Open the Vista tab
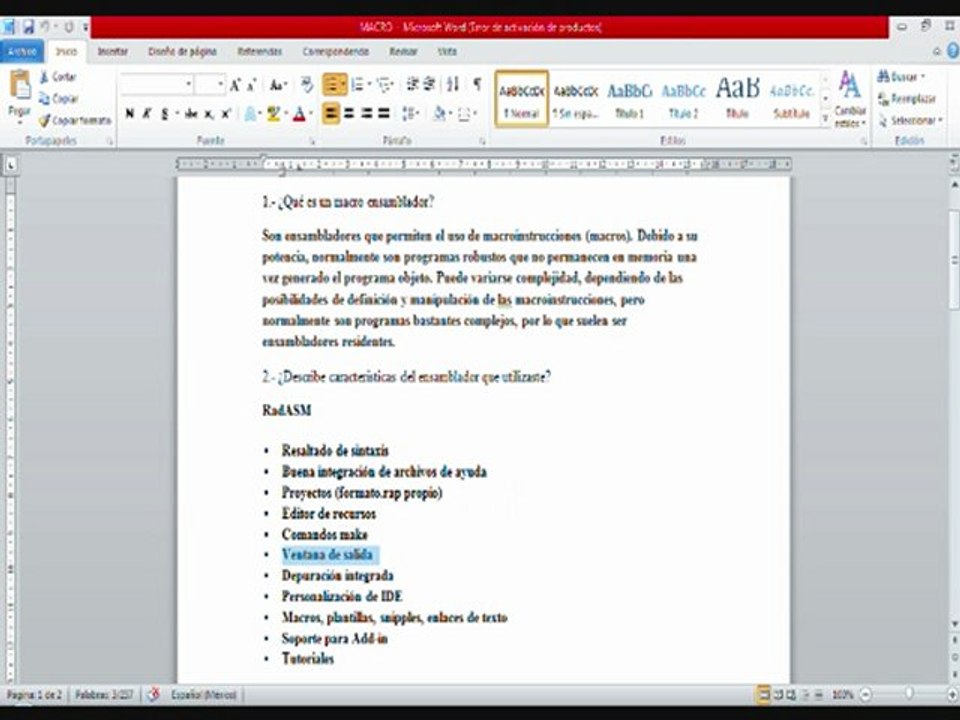Image resolution: width=960 pixels, height=720 pixels. coord(448,51)
